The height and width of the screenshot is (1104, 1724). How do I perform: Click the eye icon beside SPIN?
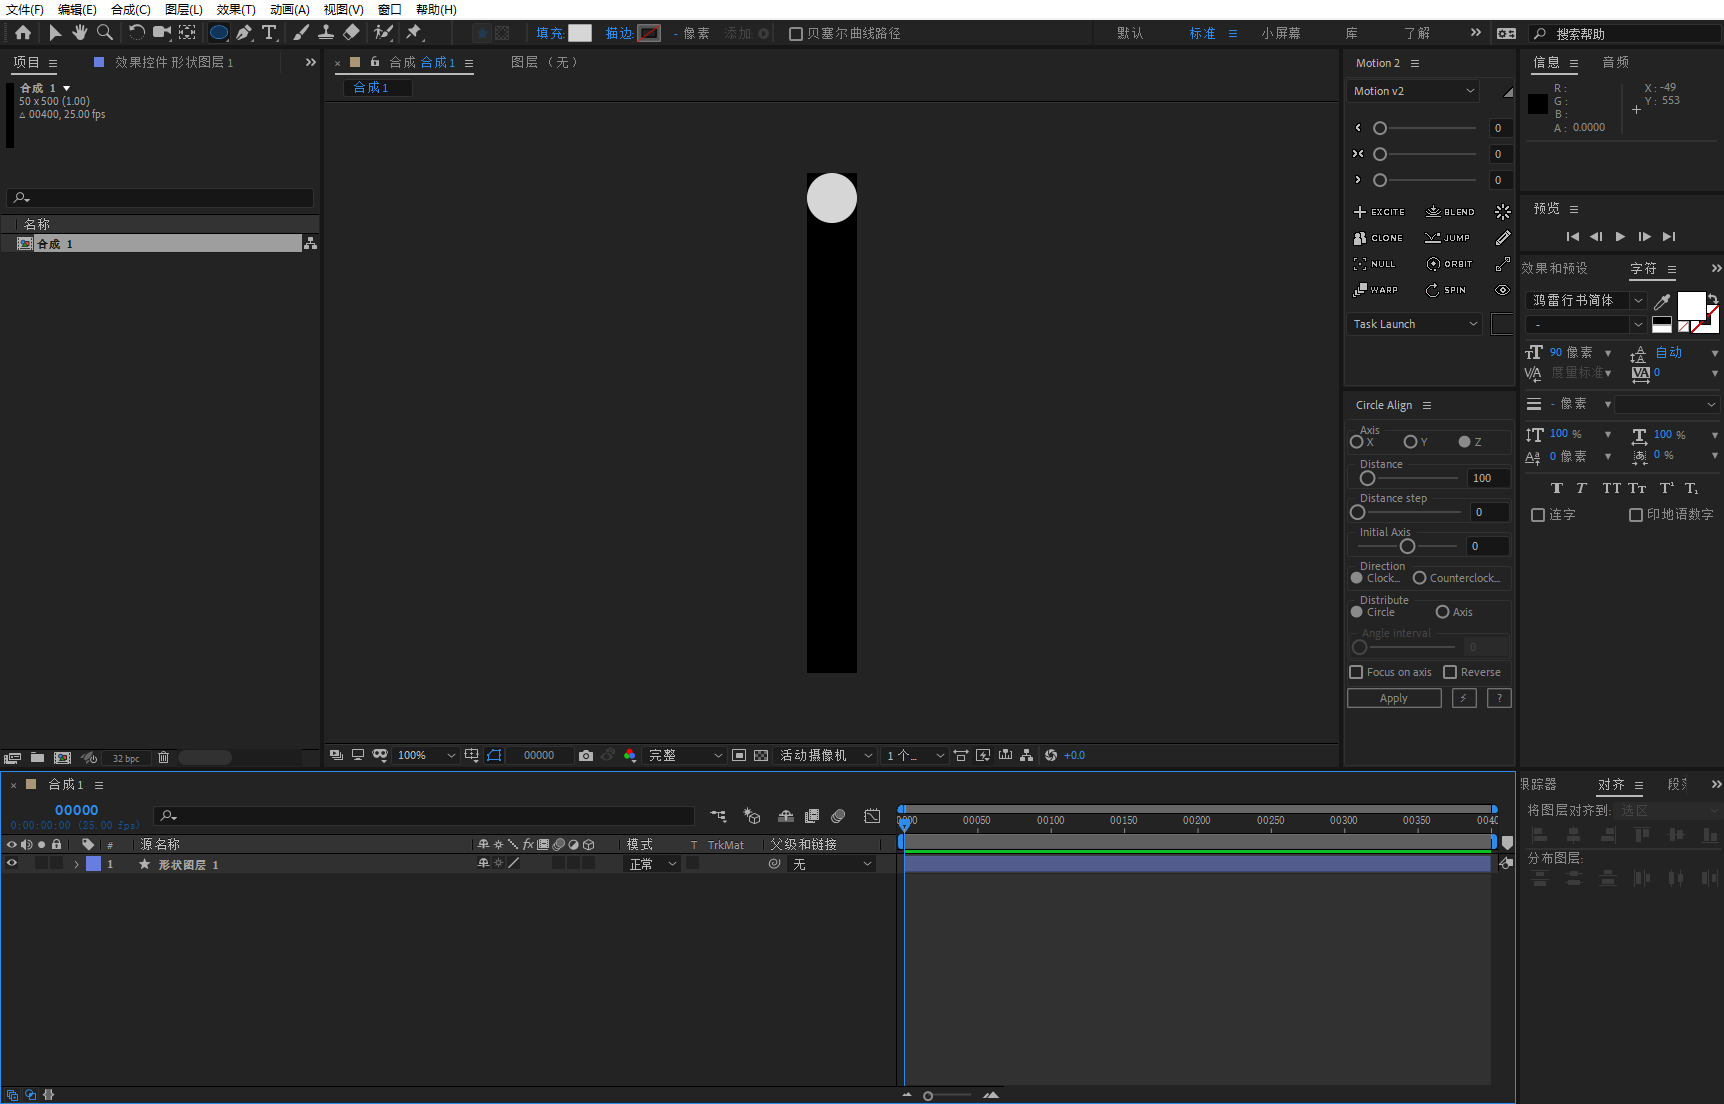click(1503, 290)
